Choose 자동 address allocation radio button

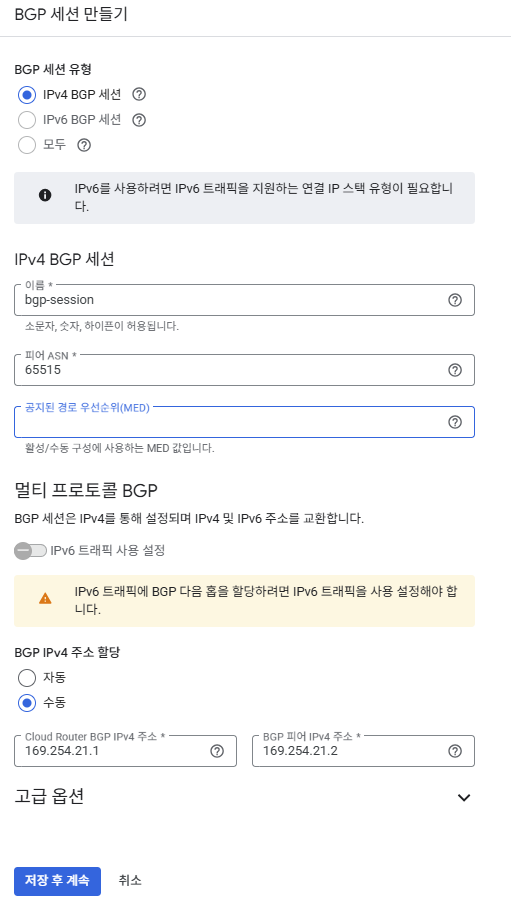(x=27, y=678)
